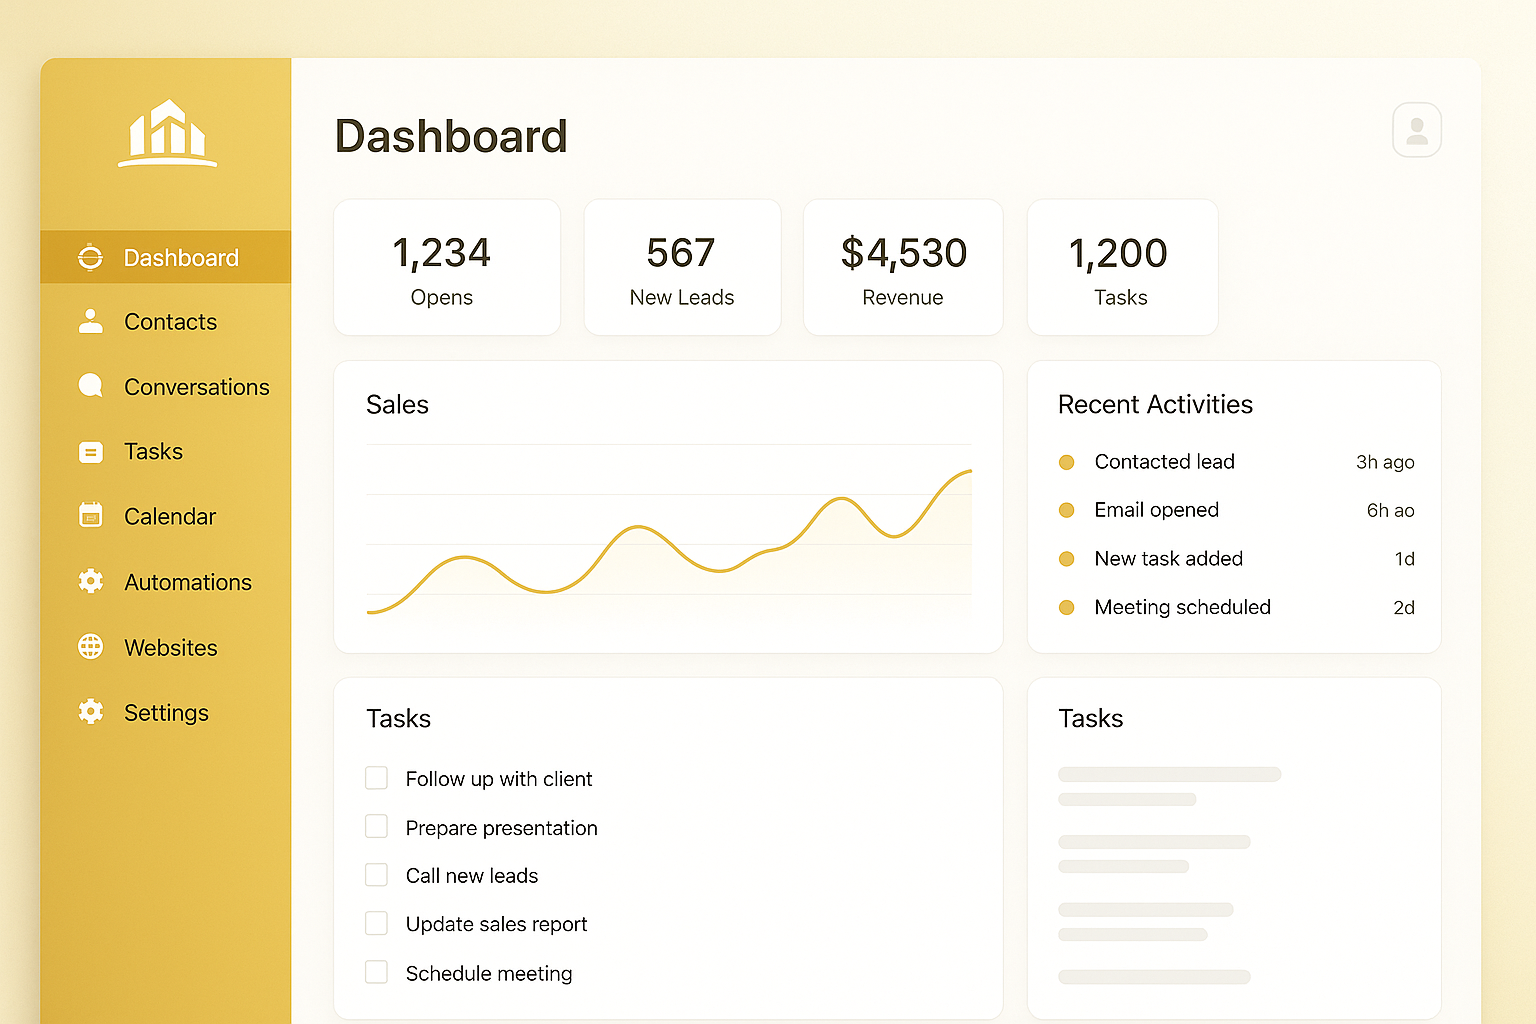Viewport: 1536px width, 1024px height.
Task: Click the user profile avatar icon
Action: (1416, 130)
